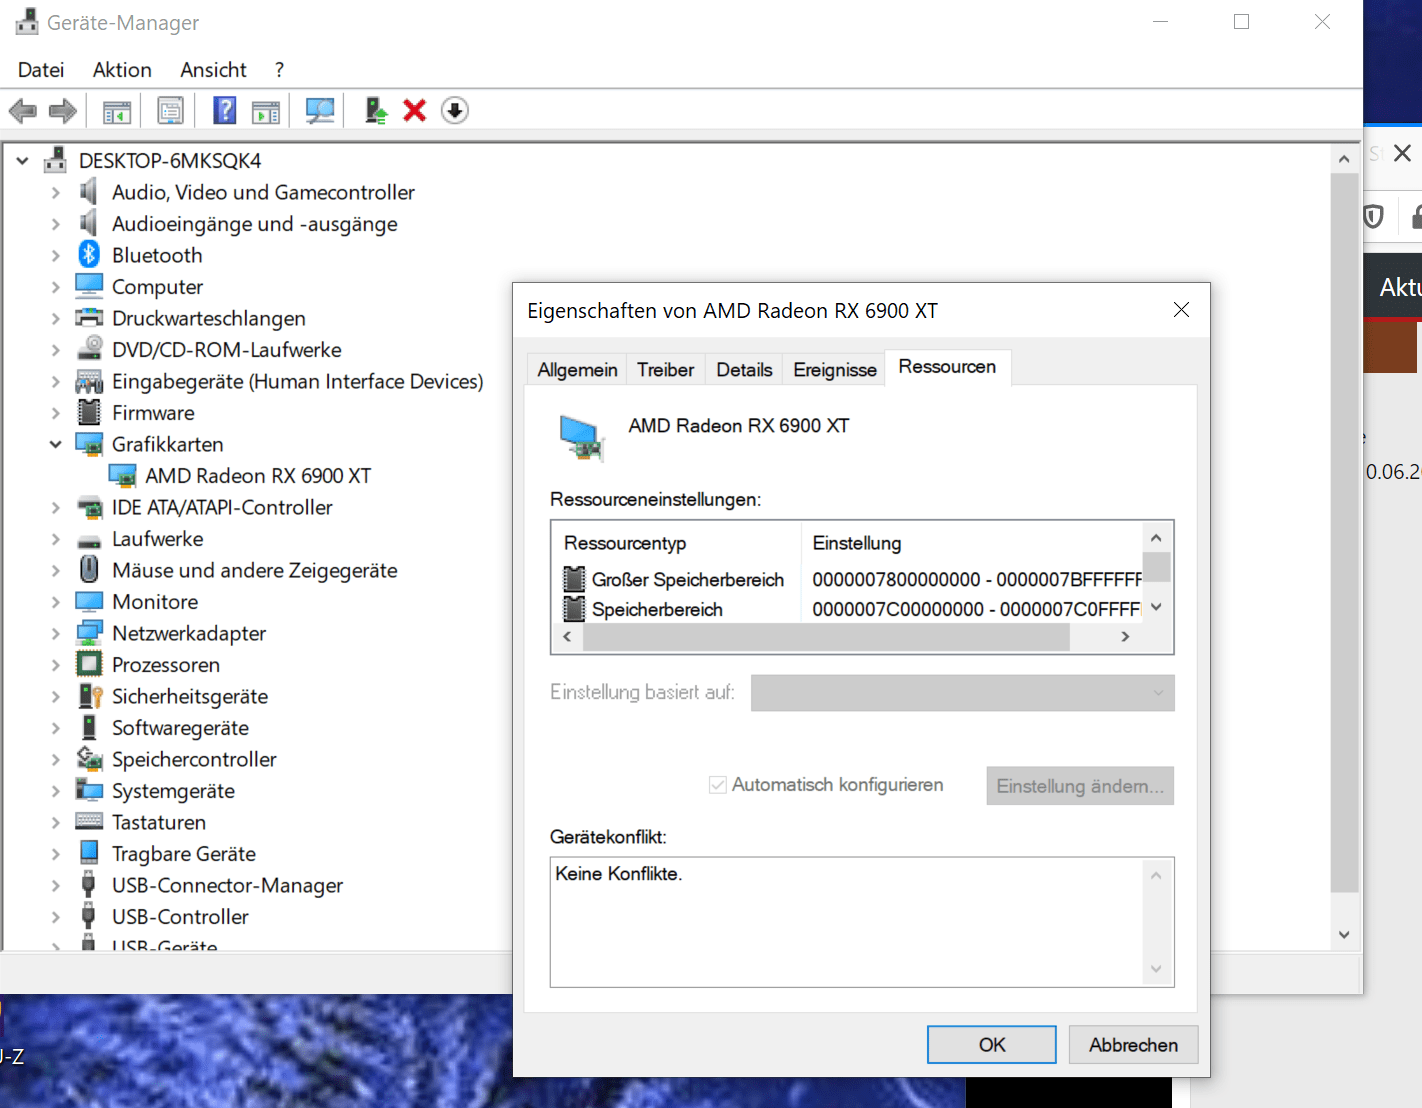Viewport: 1422px width, 1108px height.
Task: Click the DVD/CD-ROM-Laufwerke disc icon
Action: pos(89,349)
